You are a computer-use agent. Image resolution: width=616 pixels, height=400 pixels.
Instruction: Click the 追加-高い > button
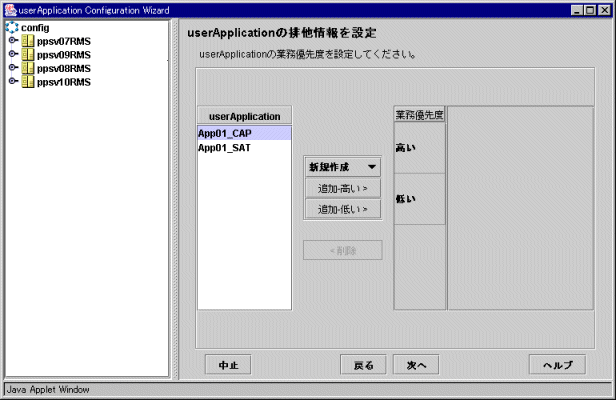click(343, 189)
